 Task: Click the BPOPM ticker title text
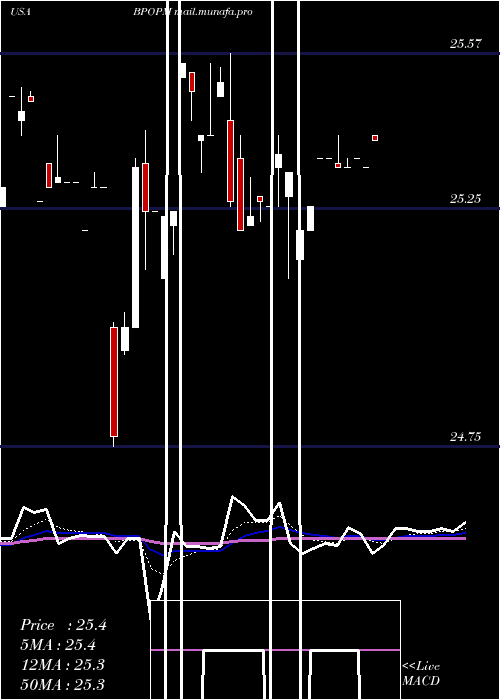152,12
